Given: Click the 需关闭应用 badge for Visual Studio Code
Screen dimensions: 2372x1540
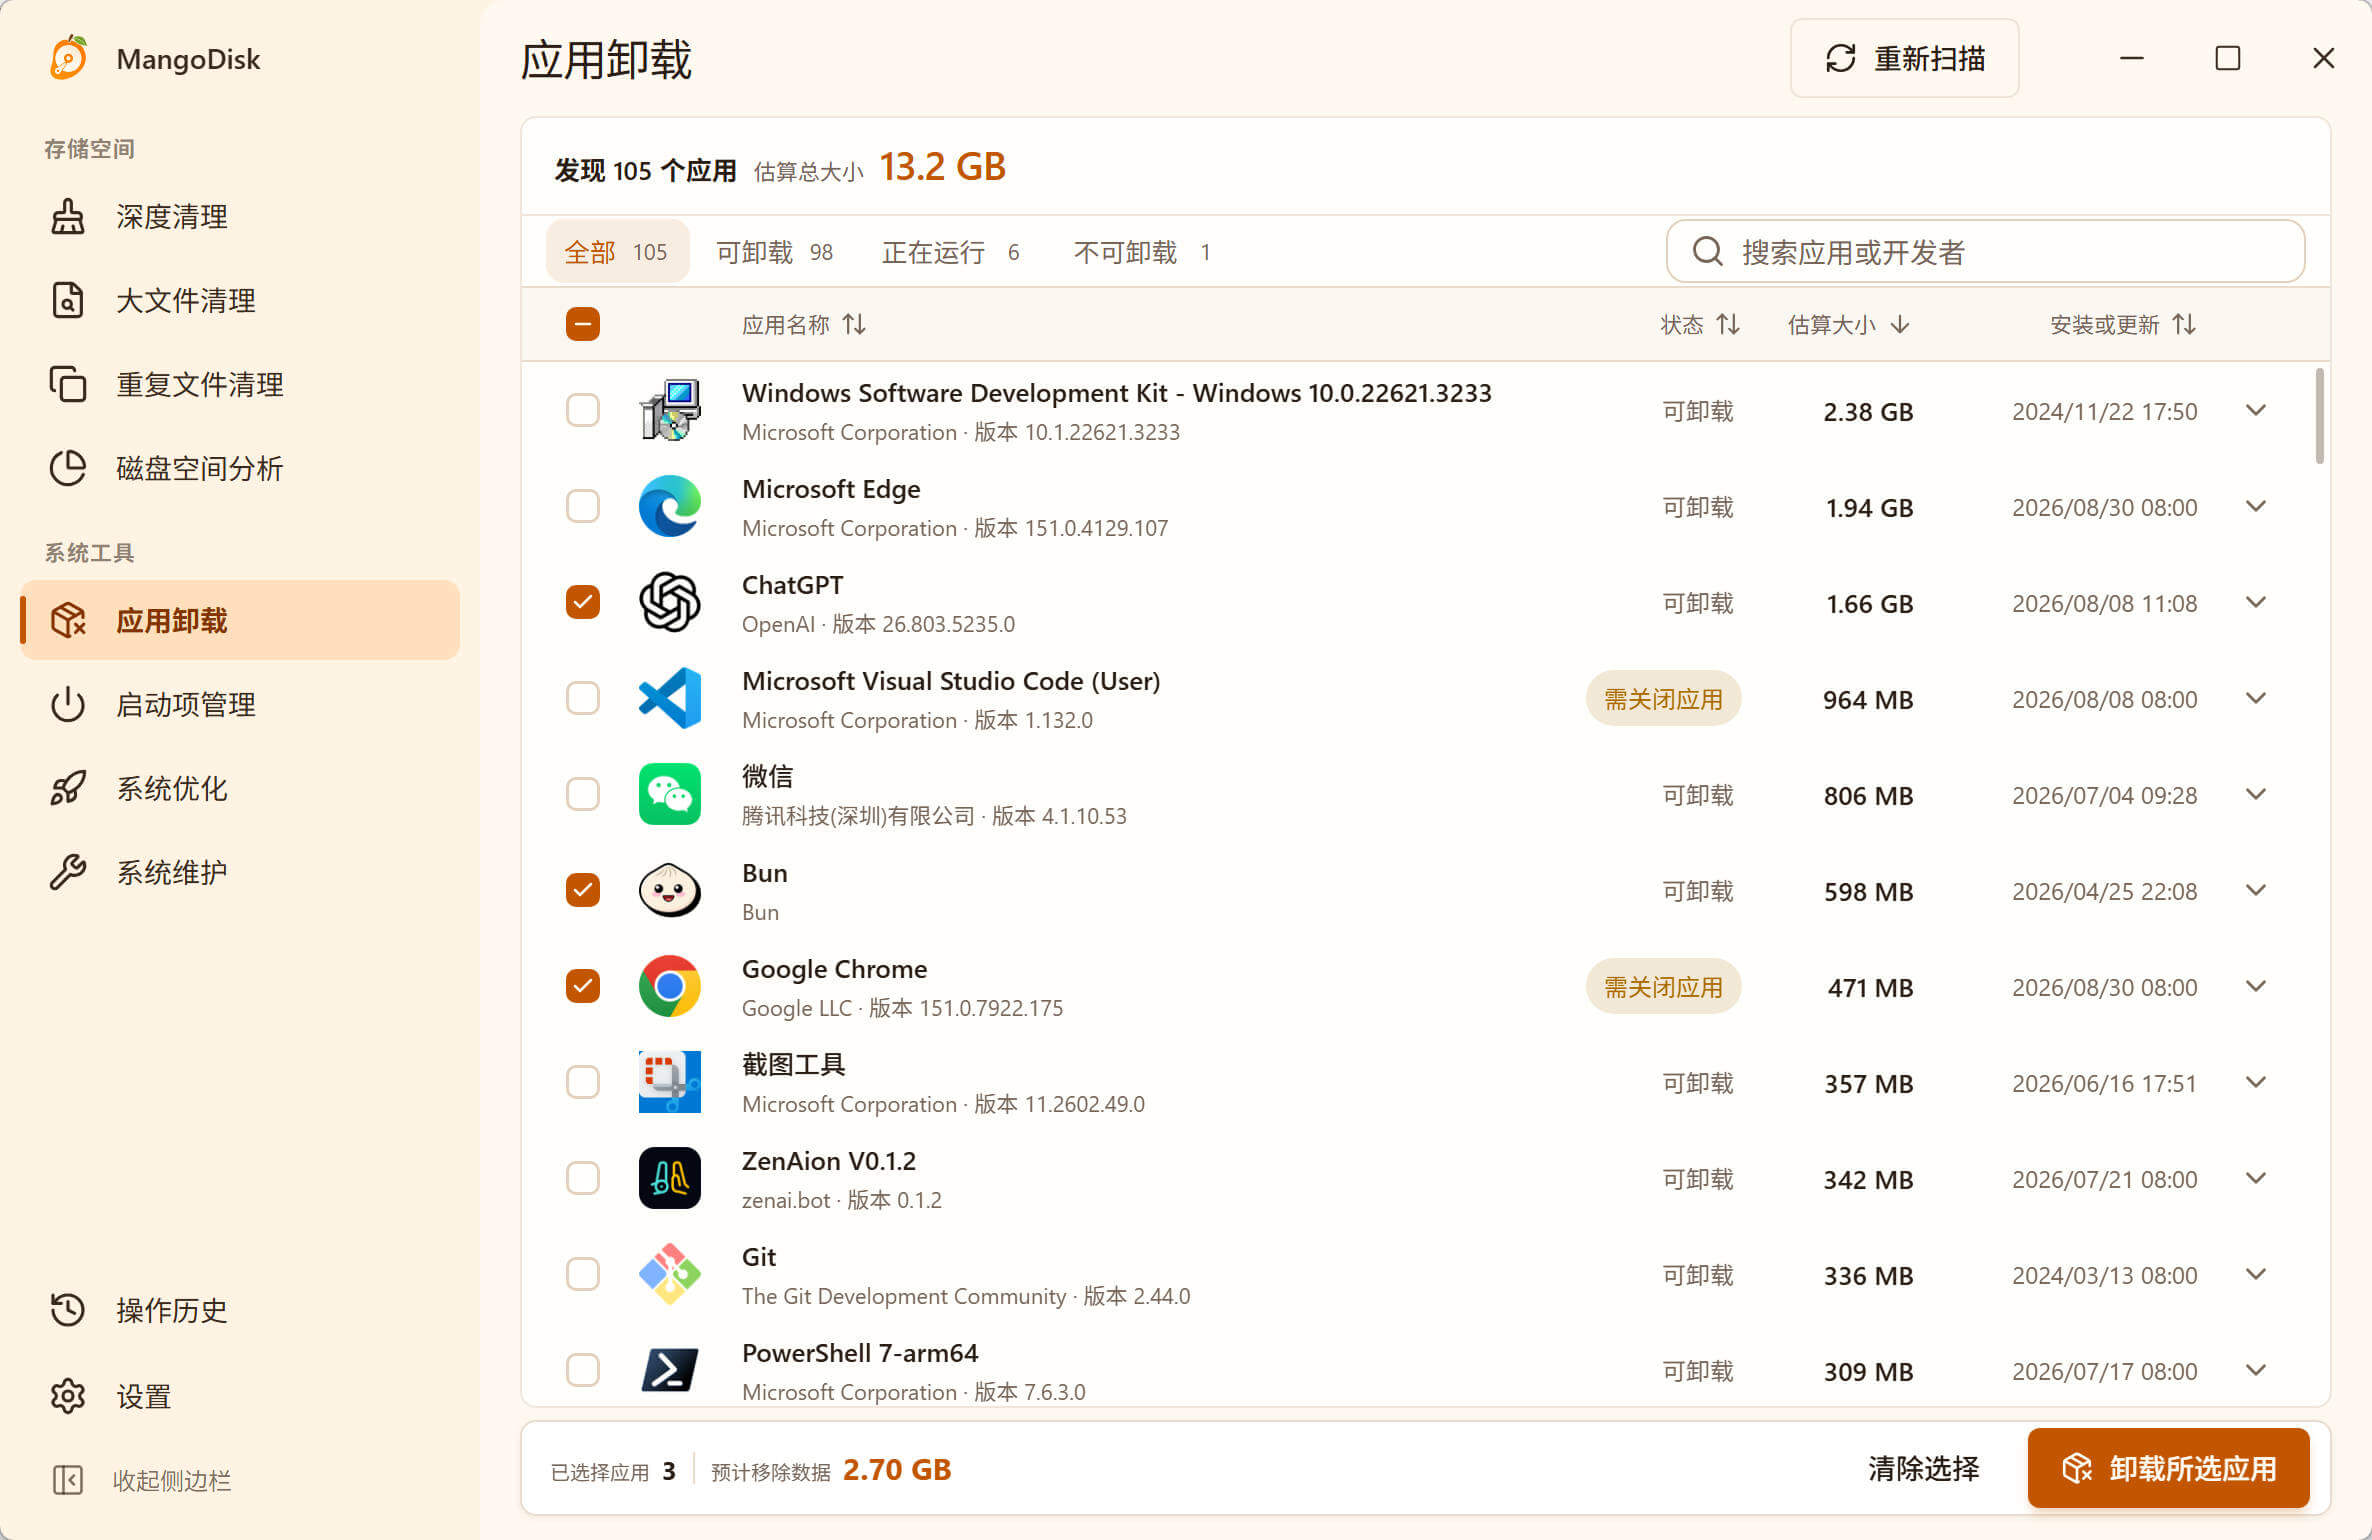Looking at the screenshot, I should (x=1663, y=699).
